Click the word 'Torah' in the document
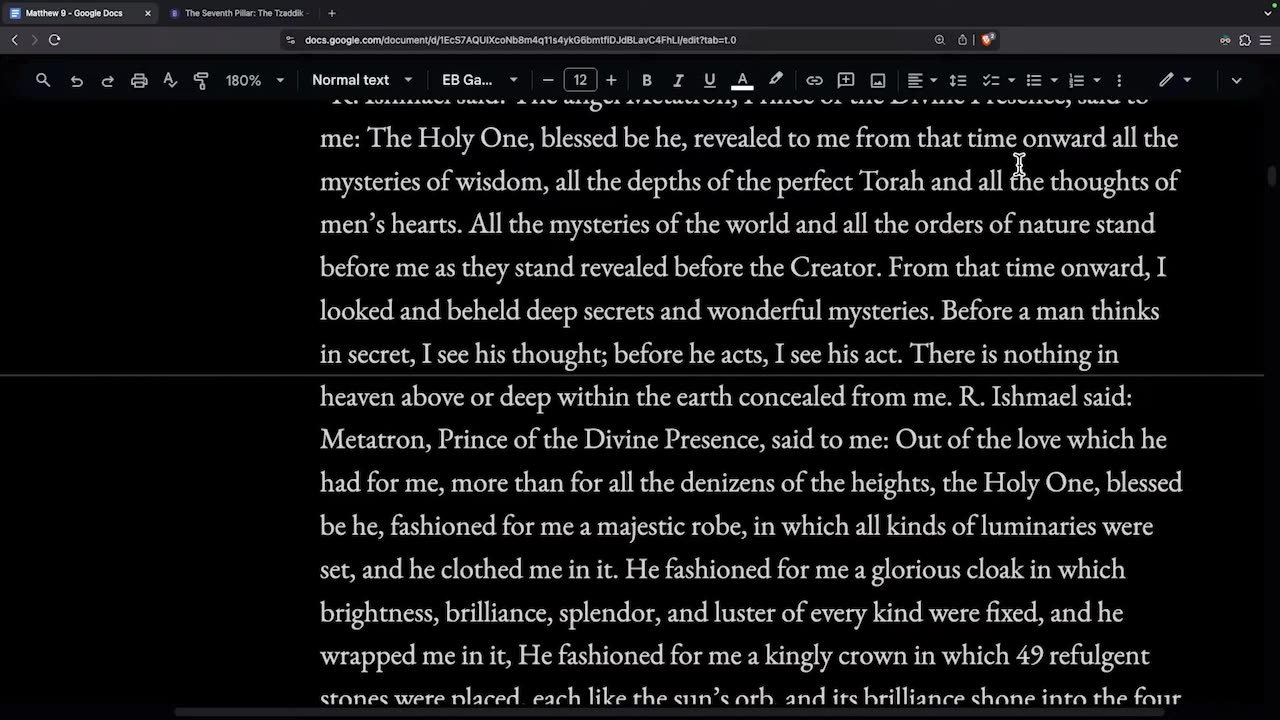This screenshot has height=720, width=1280. (x=892, y=181)
